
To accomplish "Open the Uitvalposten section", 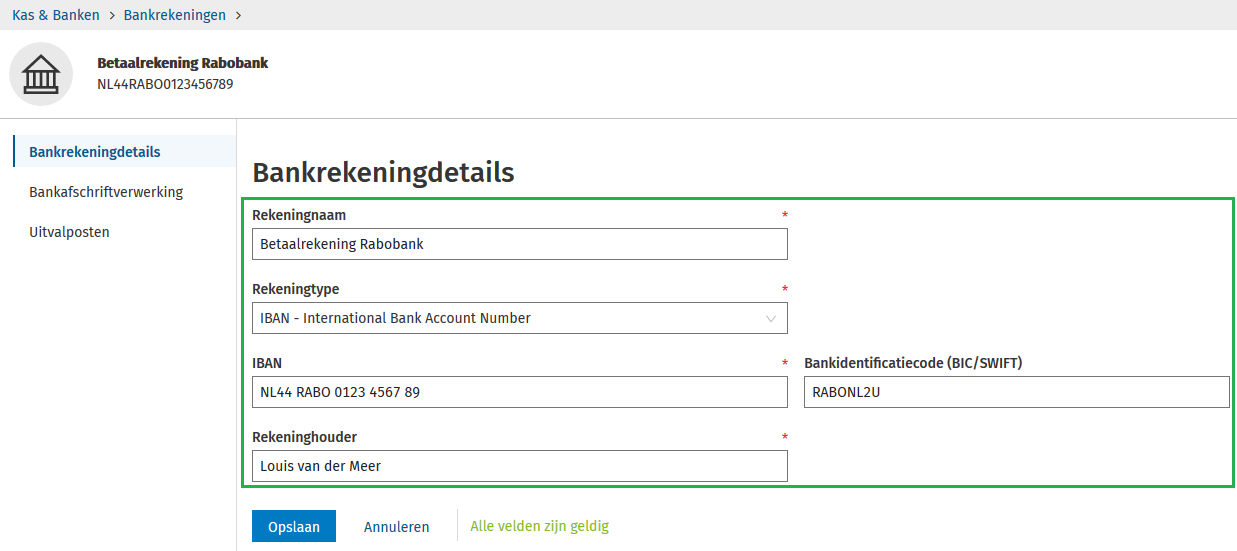I will [x=69, y=232].
